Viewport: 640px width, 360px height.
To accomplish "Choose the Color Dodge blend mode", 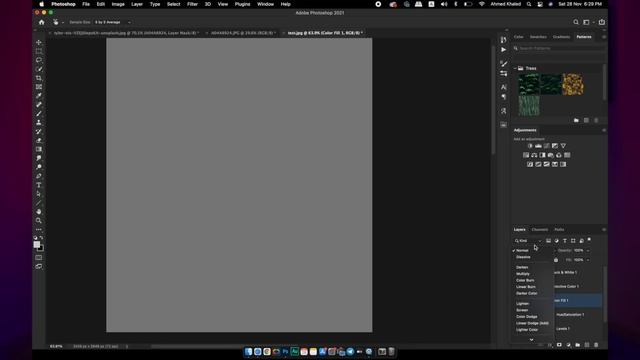I will coord(527,317).
